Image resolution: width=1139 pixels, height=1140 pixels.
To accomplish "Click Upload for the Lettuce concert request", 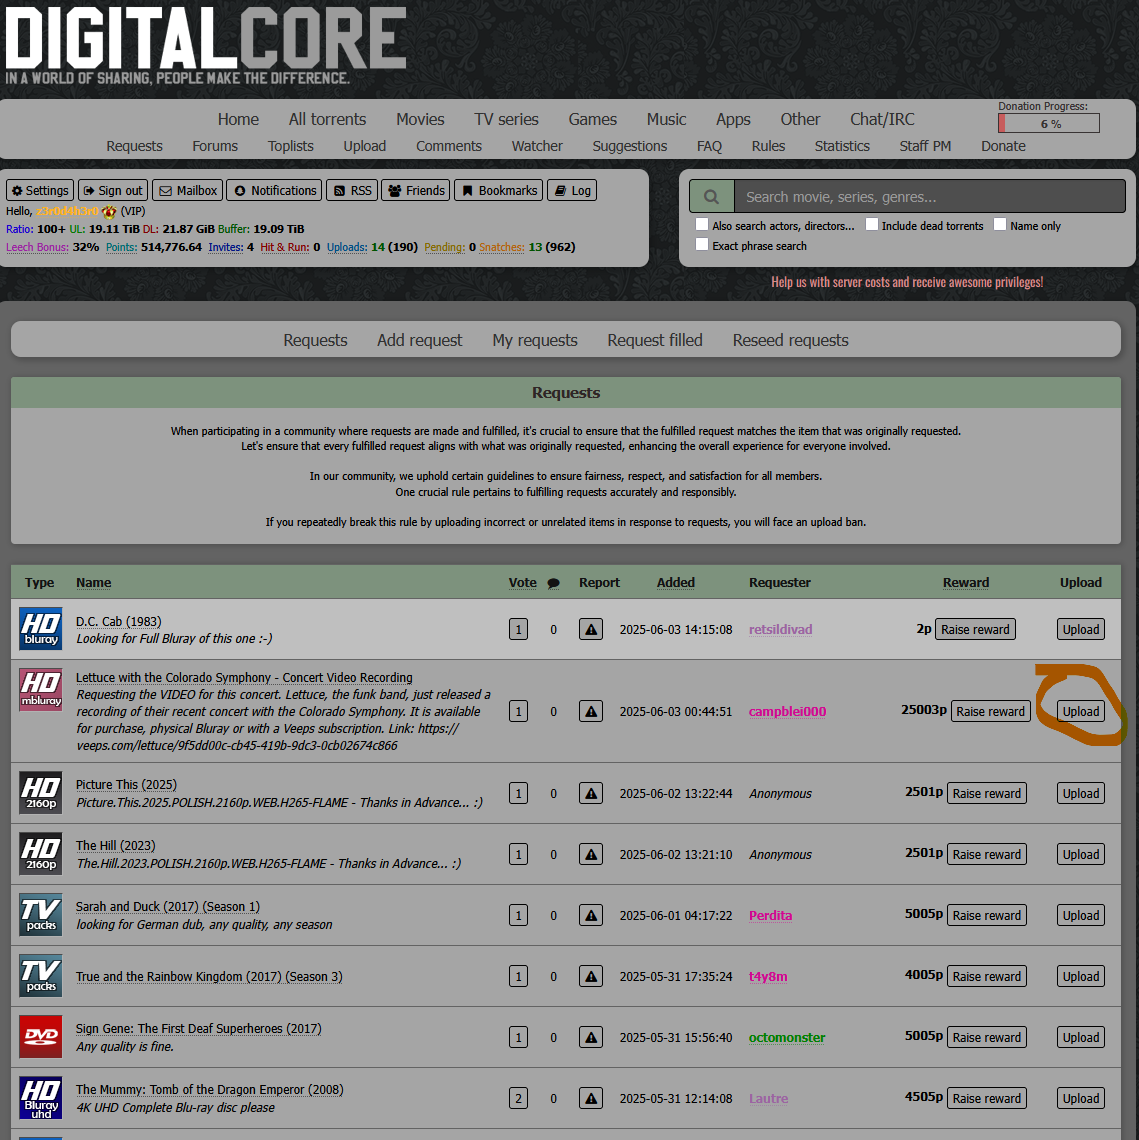I will (x=1080, y=712).
